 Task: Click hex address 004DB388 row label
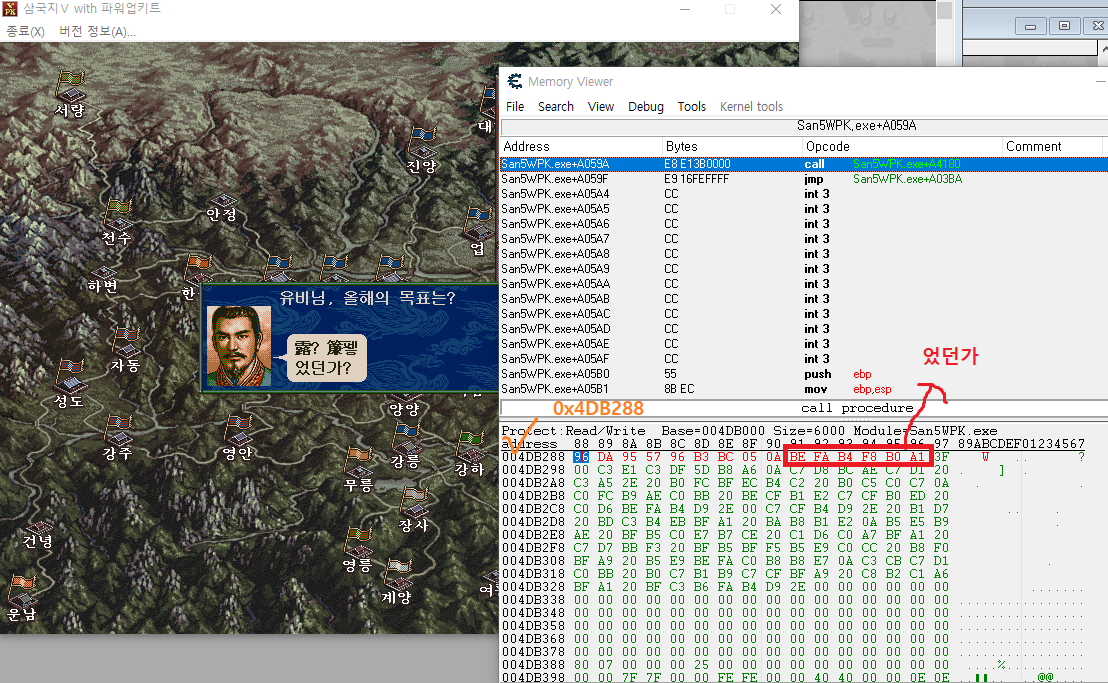tap(534, 665)
